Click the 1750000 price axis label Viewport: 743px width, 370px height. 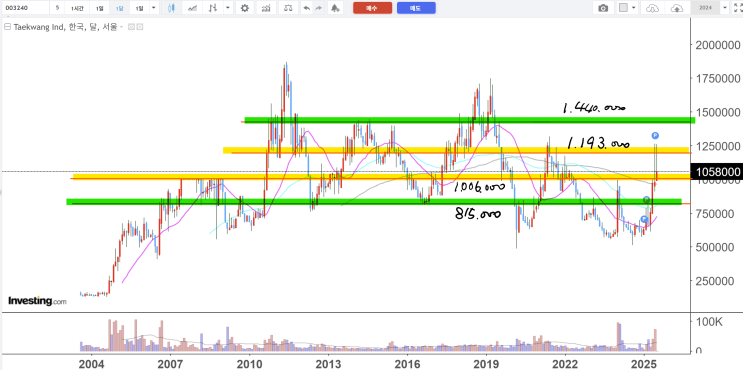point(717,79)
